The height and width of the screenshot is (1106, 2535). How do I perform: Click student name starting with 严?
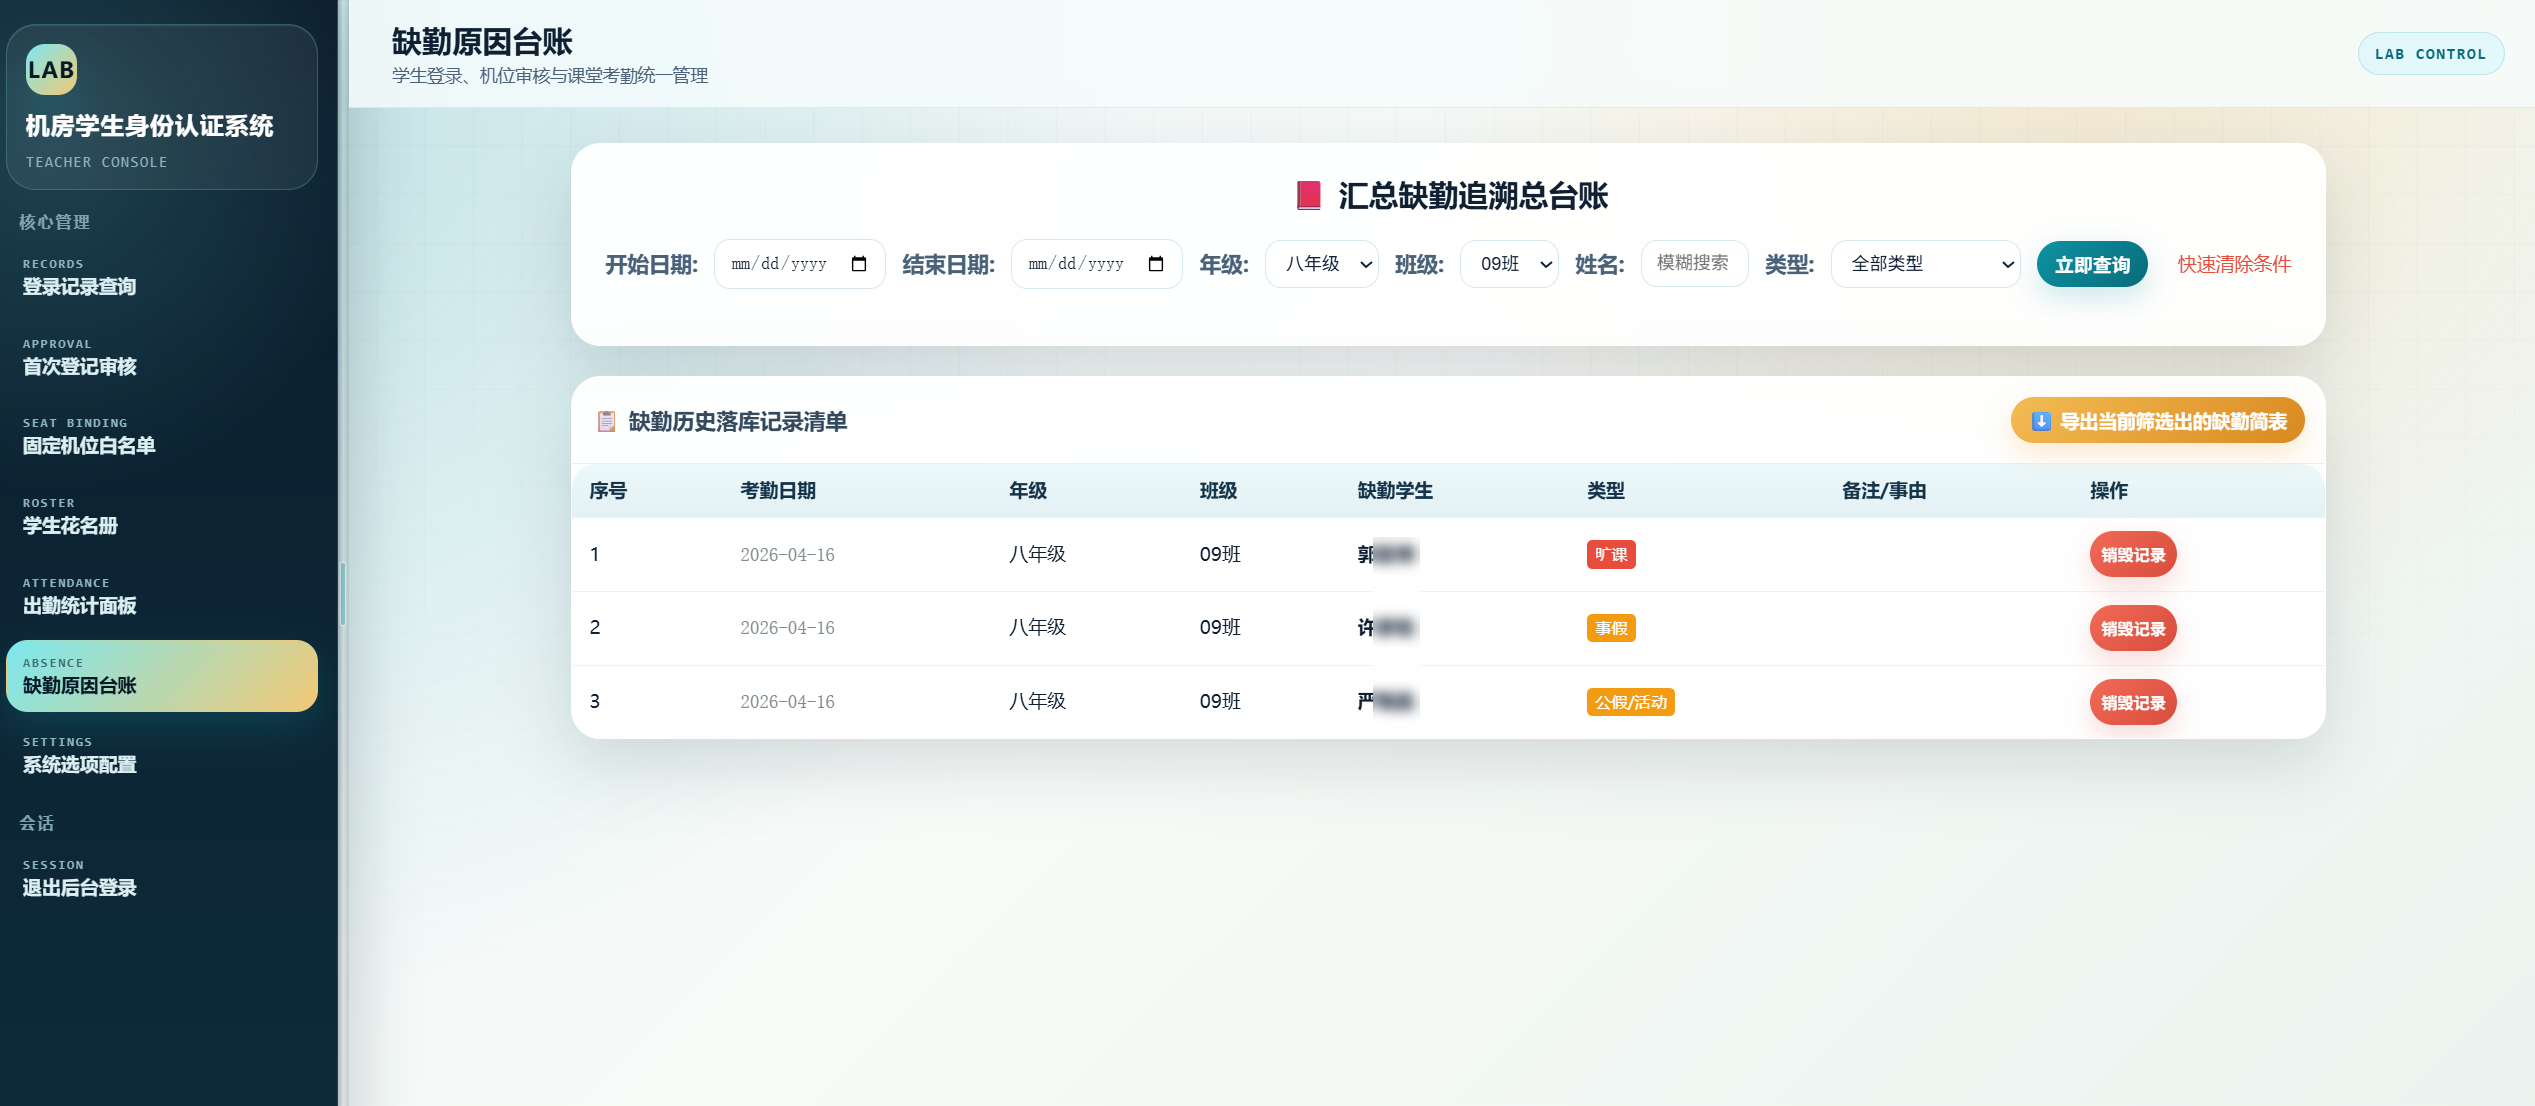pos(1388,701)
